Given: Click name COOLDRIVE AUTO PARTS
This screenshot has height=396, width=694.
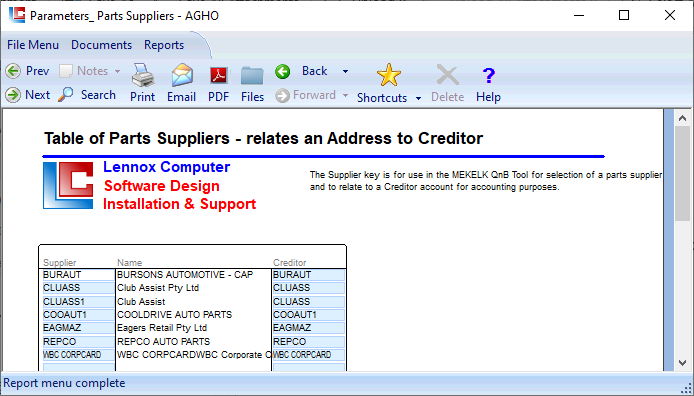Looking at the screenshot, I should [x=174, y=315].
